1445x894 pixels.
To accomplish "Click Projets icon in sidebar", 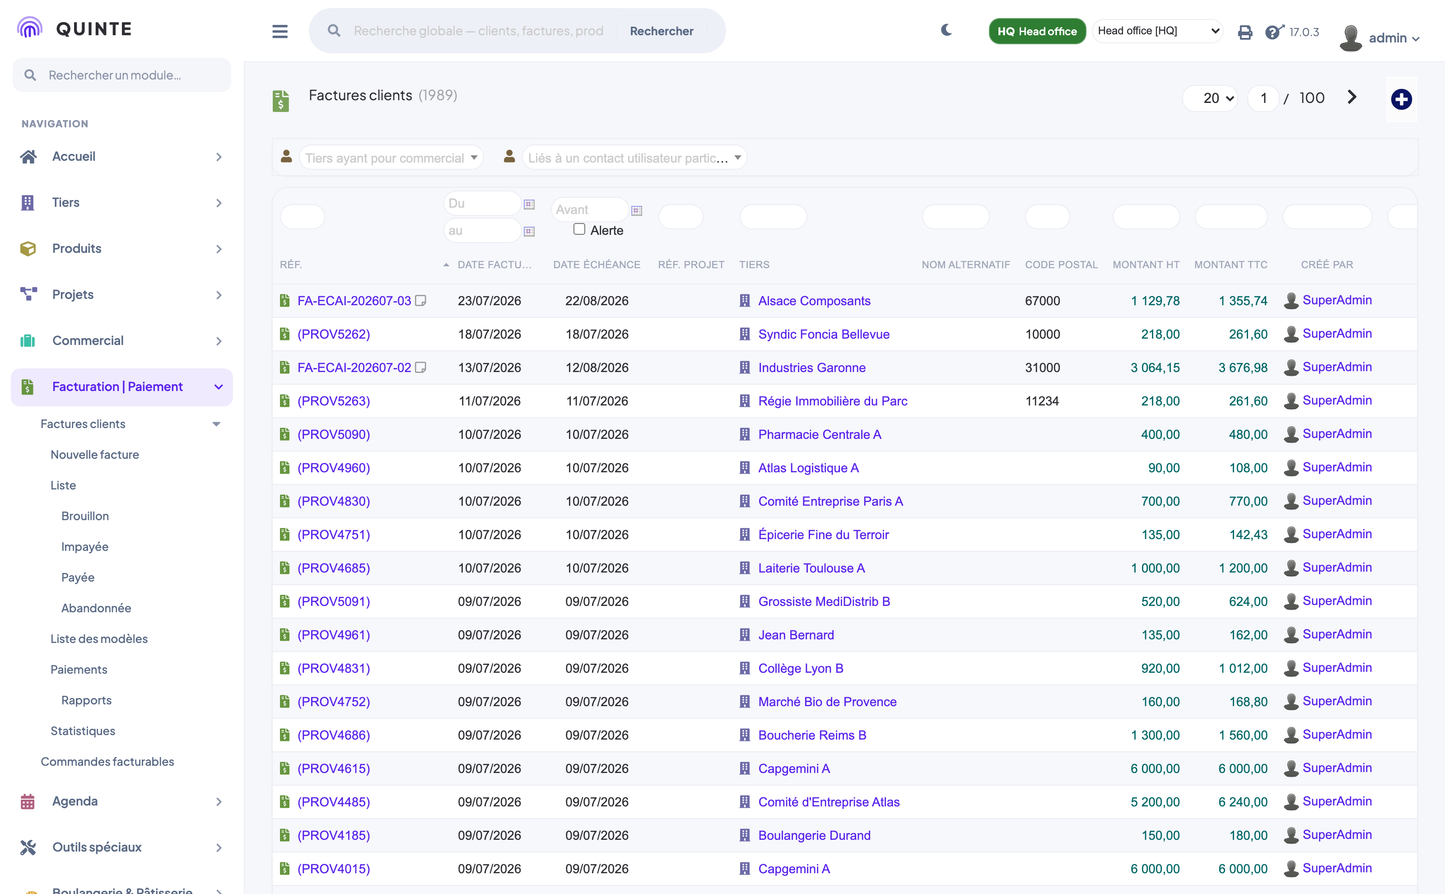I will [x=28, y=294].
